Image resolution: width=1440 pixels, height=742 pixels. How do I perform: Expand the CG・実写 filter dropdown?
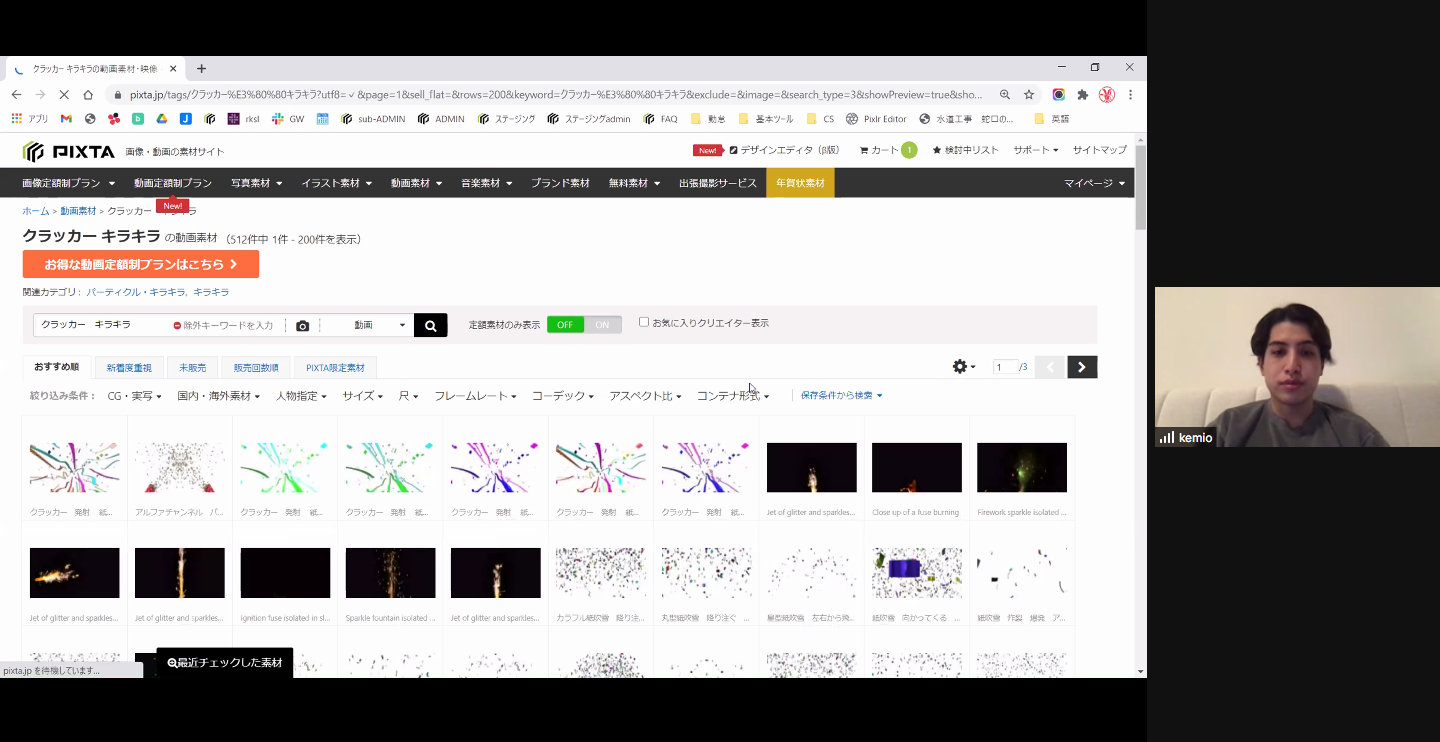tap(134, 396)
